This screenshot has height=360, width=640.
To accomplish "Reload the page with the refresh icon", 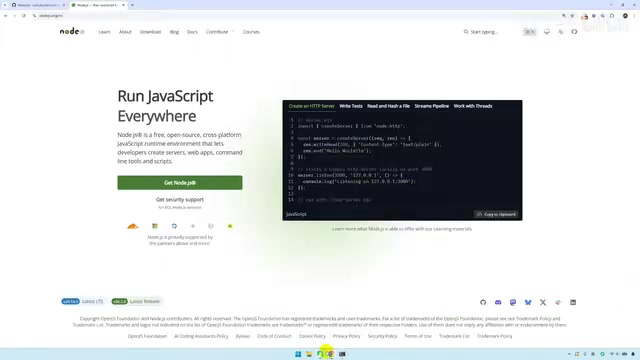I will pos(24,16).
